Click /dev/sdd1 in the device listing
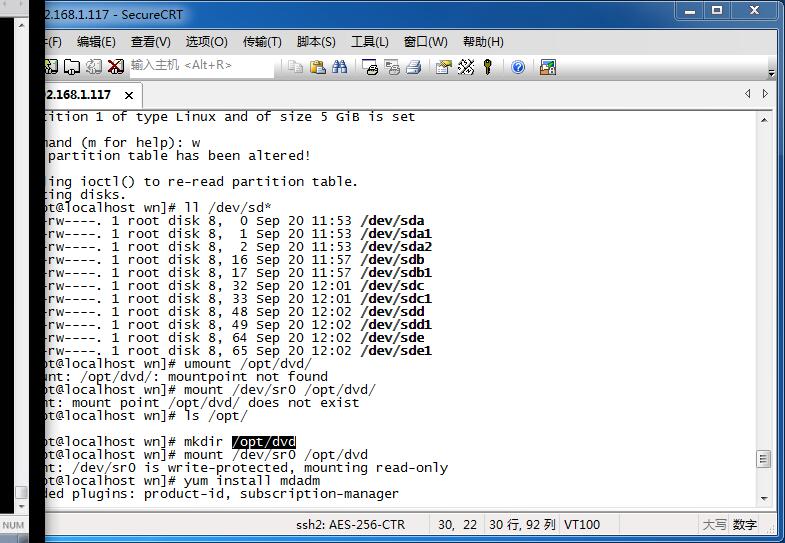Viewport: 785px width, 543px height. [x=396, y=325]
